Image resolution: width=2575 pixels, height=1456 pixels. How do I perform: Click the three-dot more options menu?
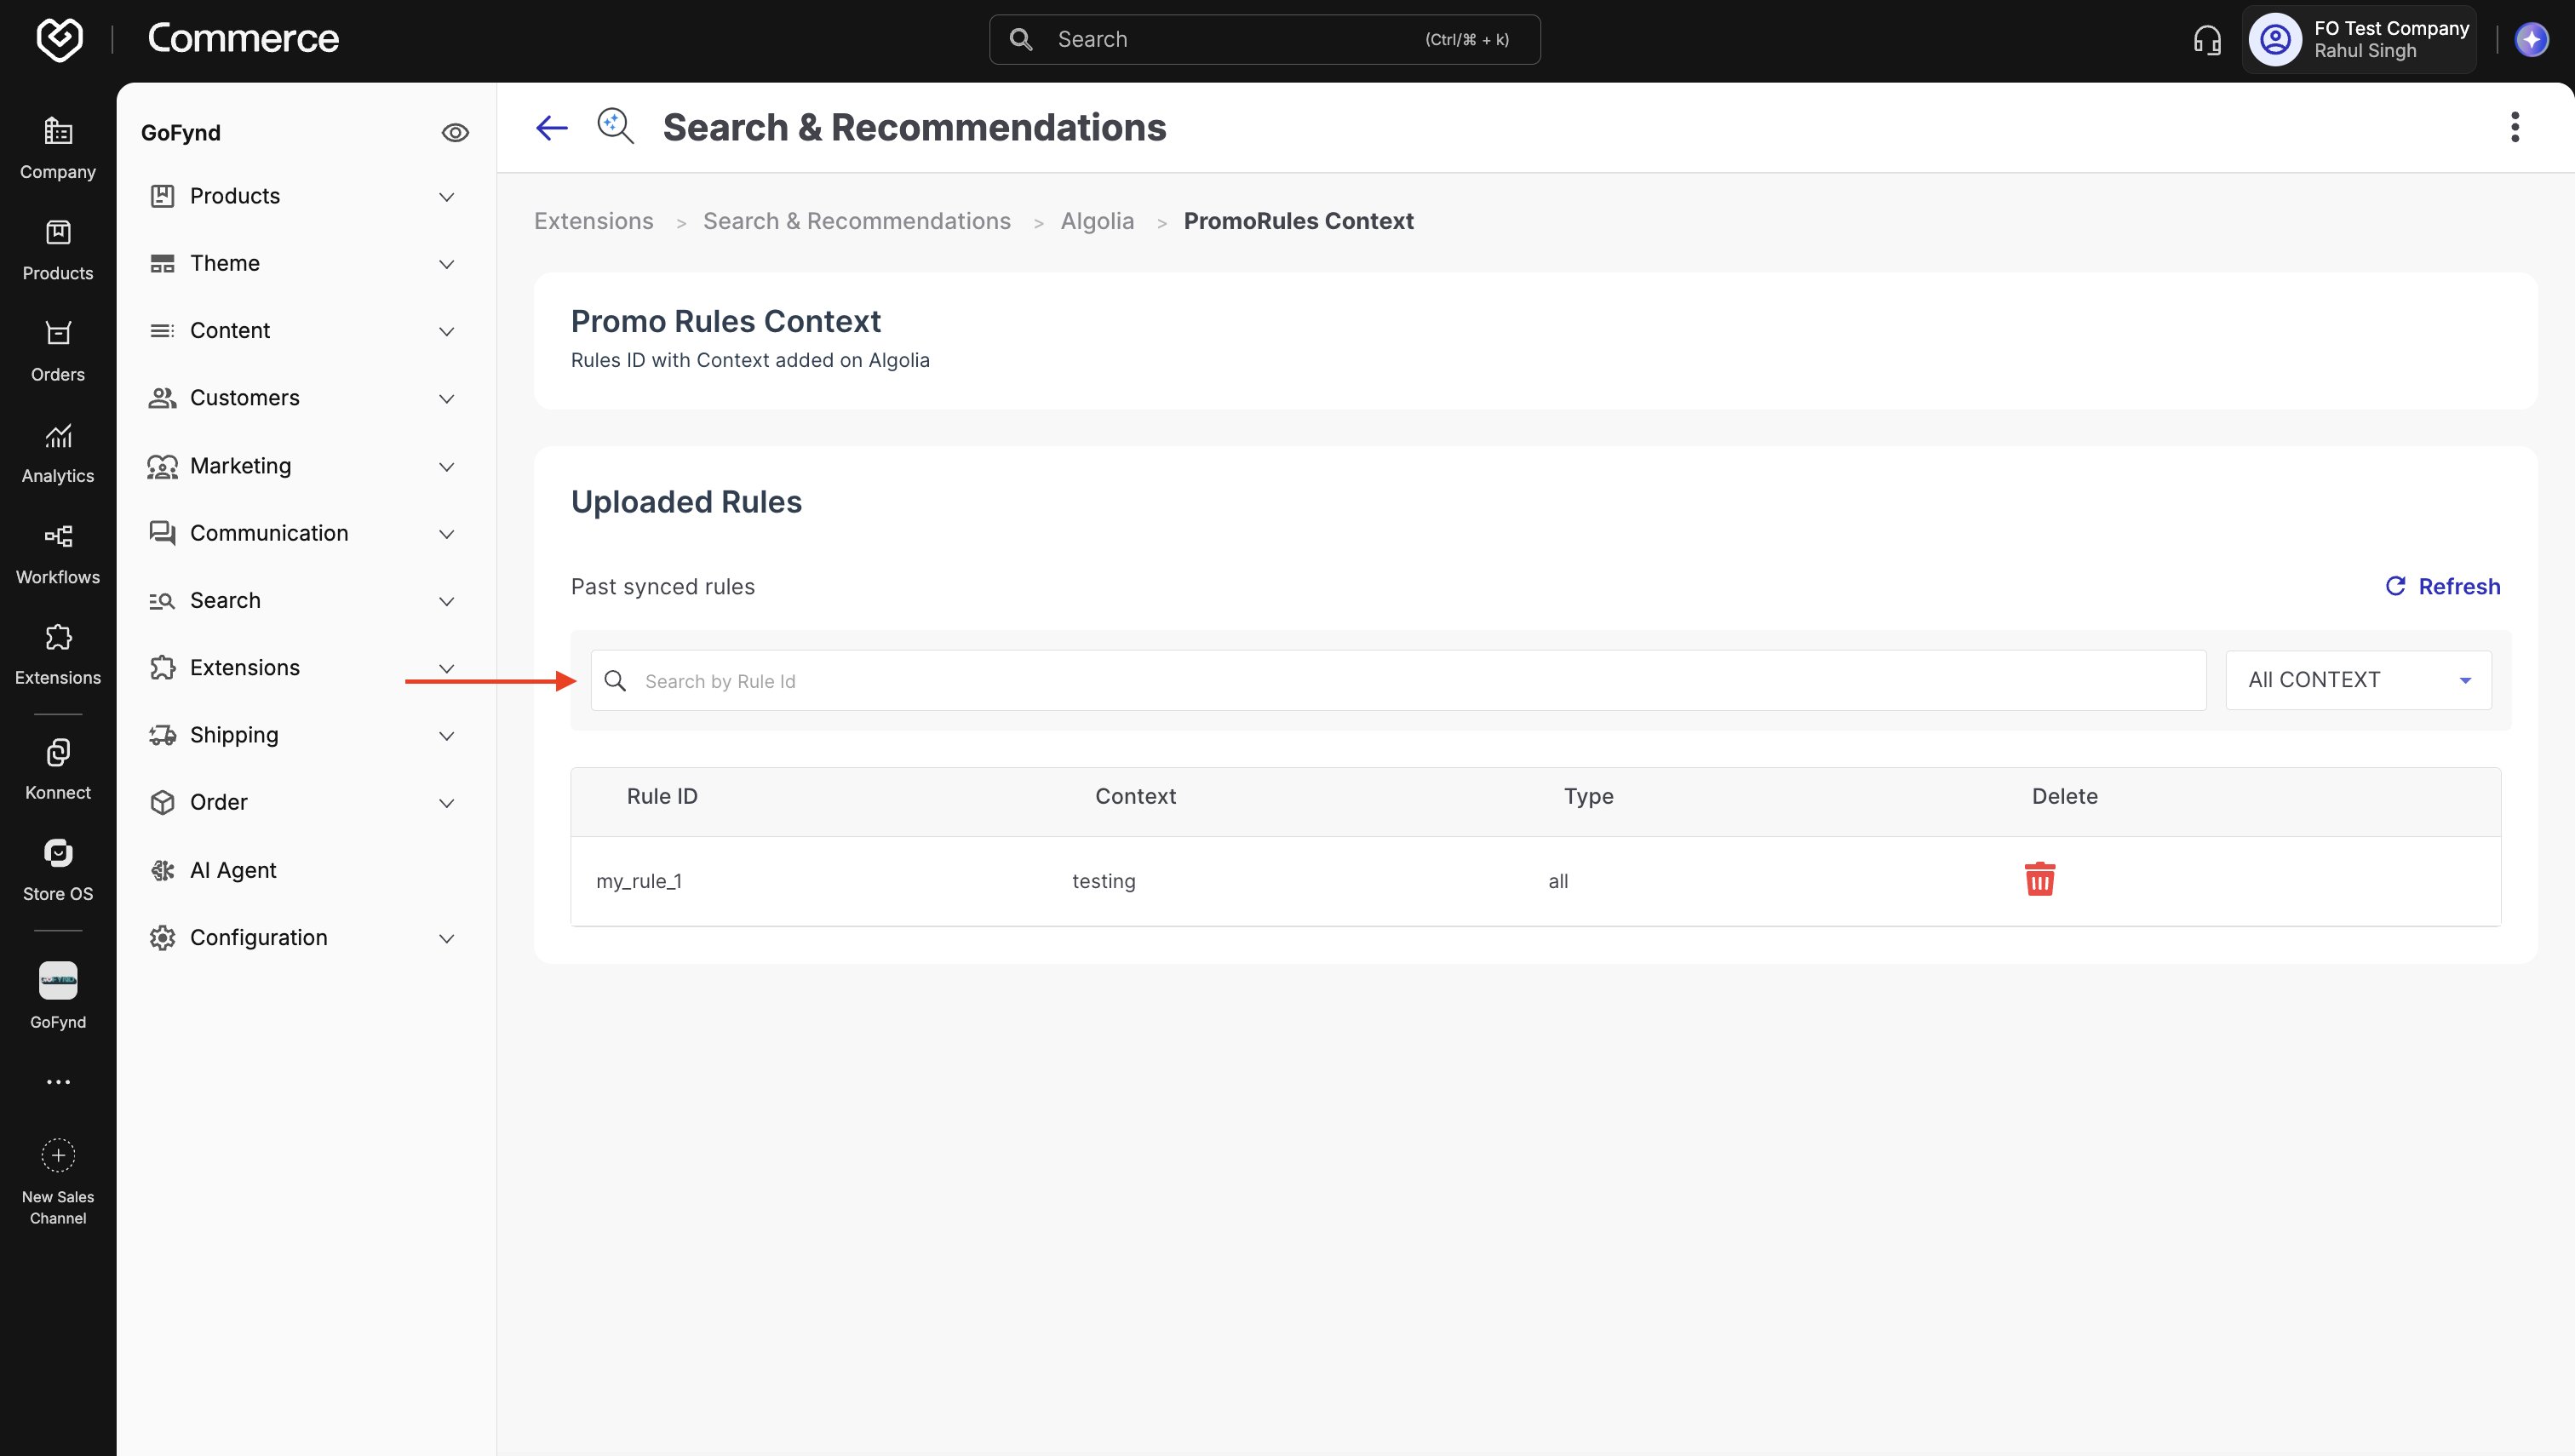tap(2514, 127)
